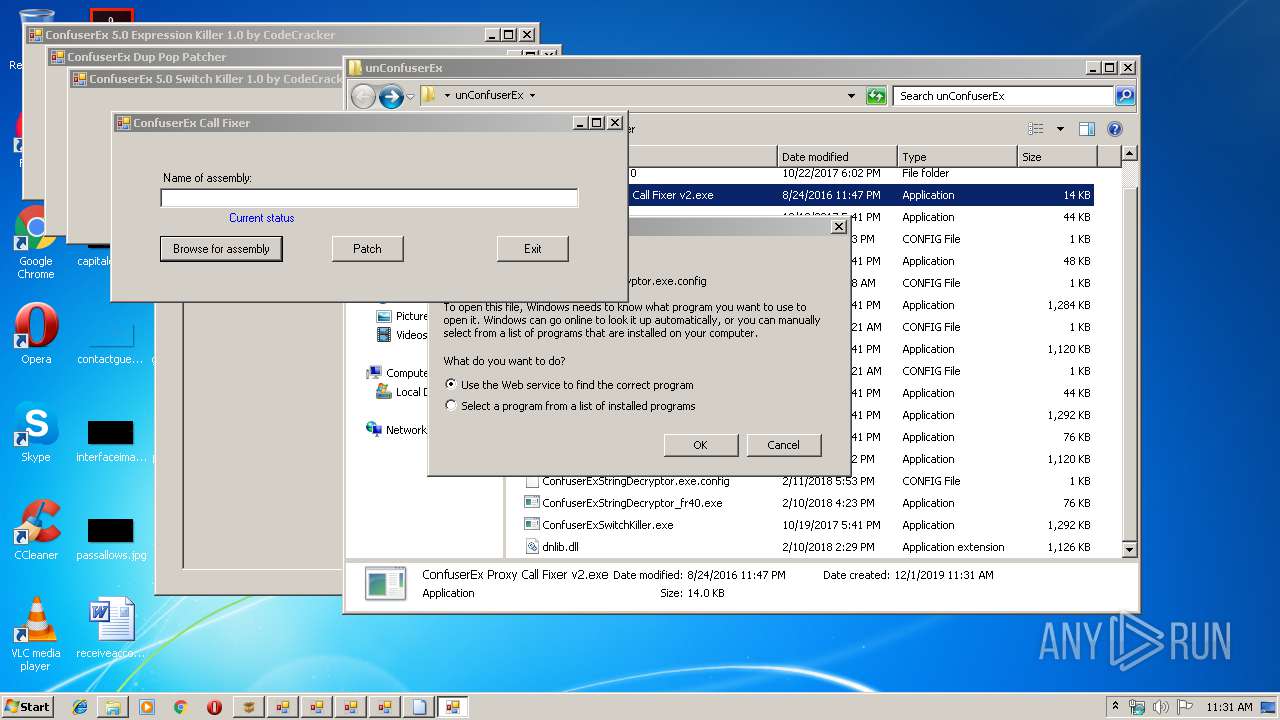1280x720 pixels.
Task: Open Explorer help question-mark icon
Action: (1115, 129)
